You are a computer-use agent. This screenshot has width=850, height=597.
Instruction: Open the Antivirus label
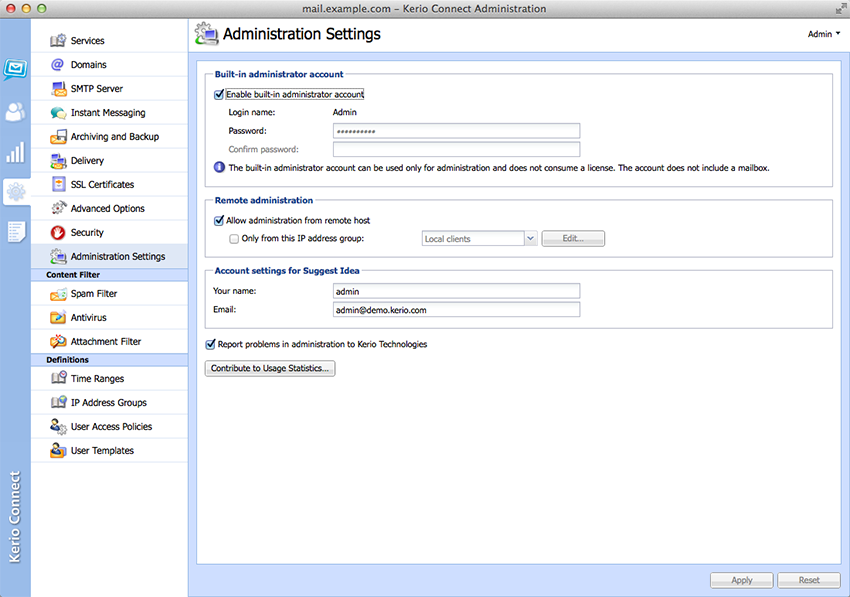[88, 318]
